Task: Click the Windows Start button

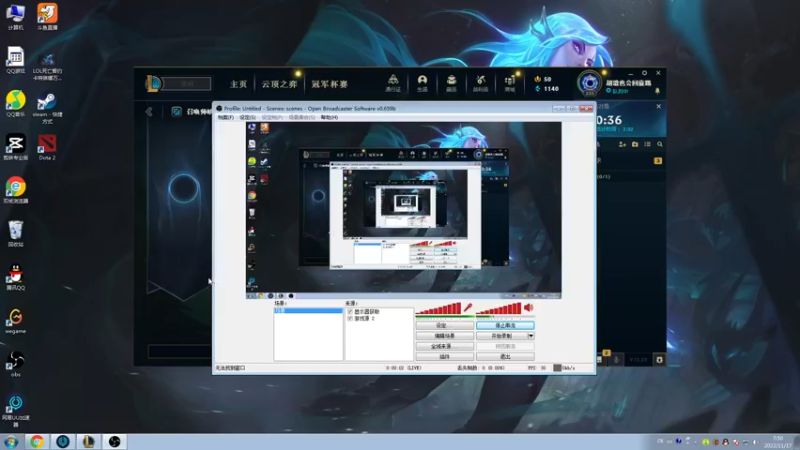Action: point(10,441)
